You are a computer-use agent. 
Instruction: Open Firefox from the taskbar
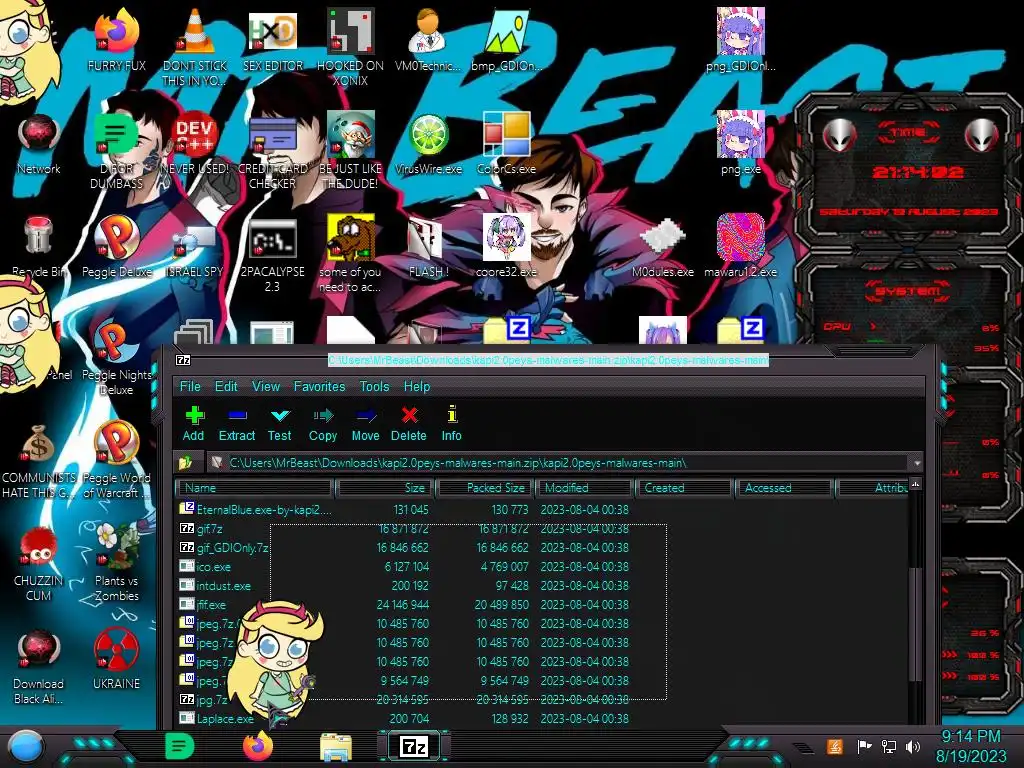(258, 746)
